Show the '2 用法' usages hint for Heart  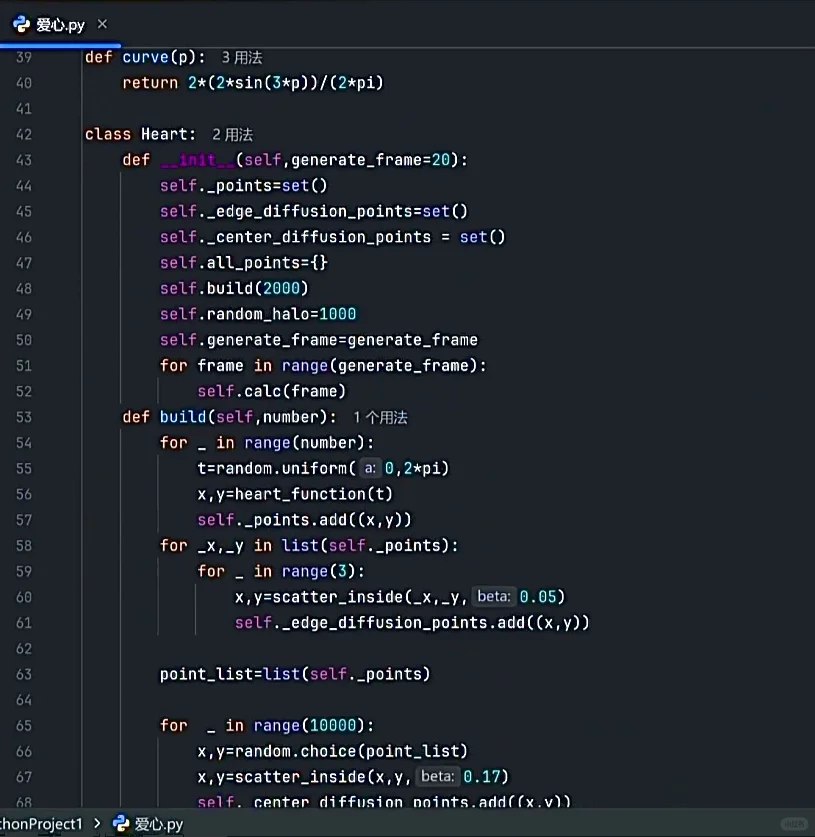232,135
